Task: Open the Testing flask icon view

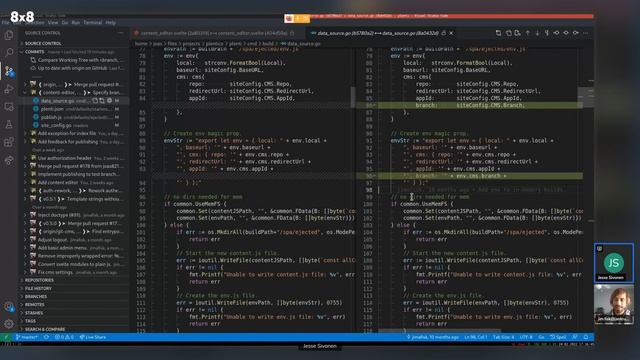Action: point(9,124)
